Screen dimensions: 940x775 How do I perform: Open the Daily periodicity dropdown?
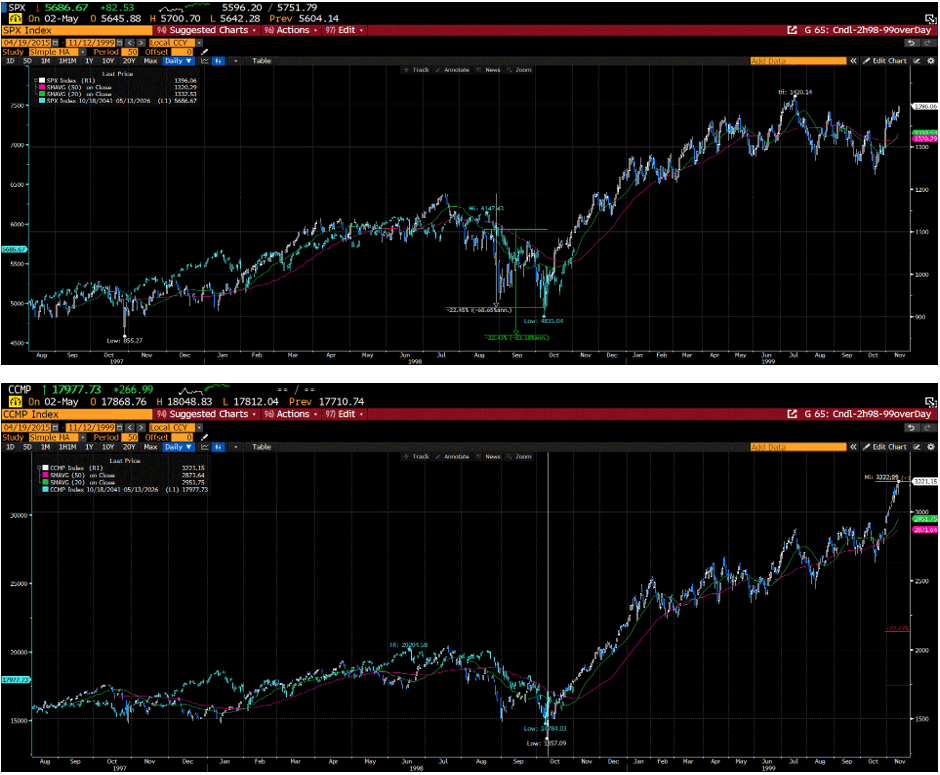(177, 61)
